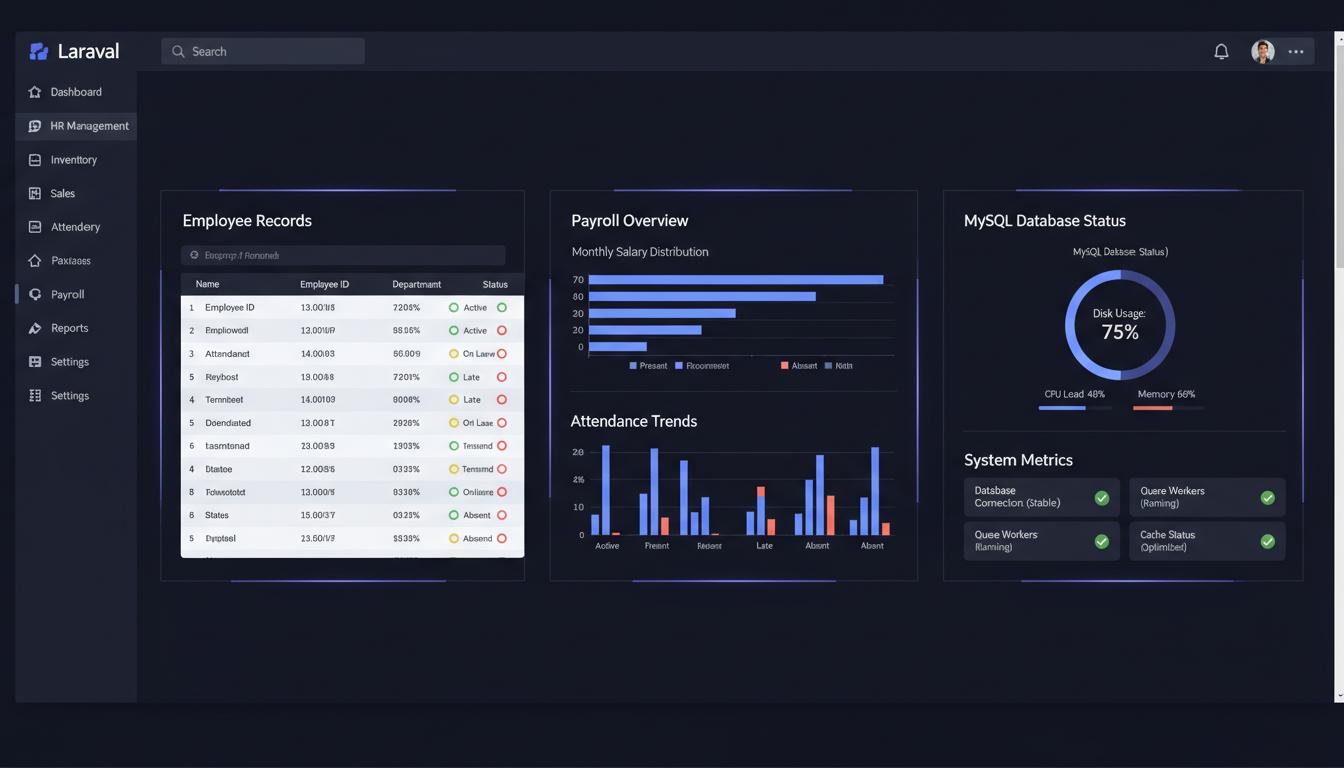Open the Cache Status card

1207,541
